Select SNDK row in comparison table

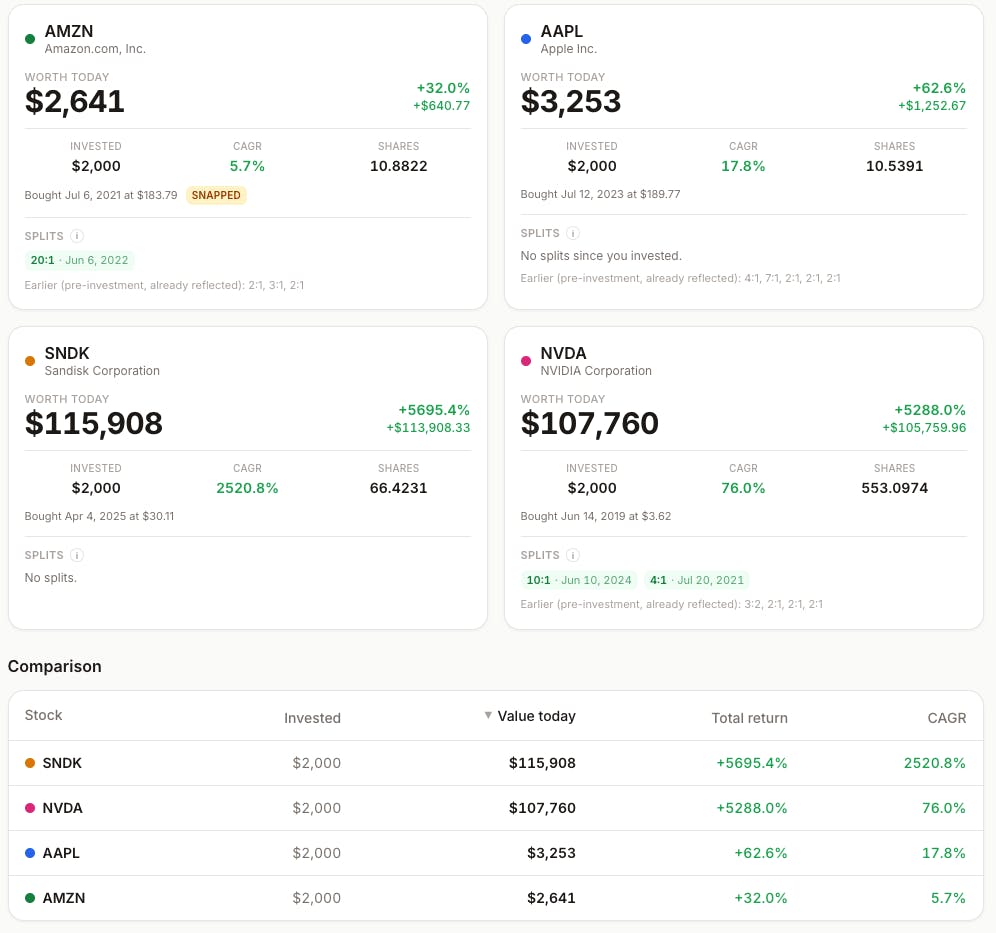coord(495,763)
